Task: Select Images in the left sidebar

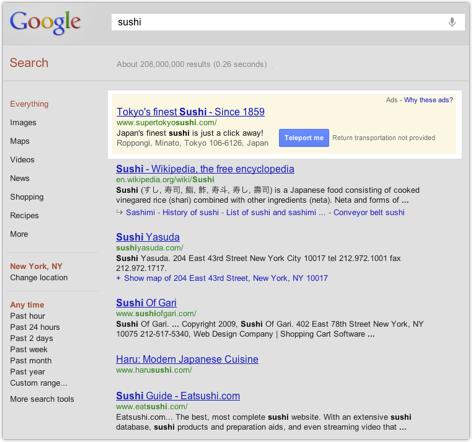Action: [x=23, y=123]
